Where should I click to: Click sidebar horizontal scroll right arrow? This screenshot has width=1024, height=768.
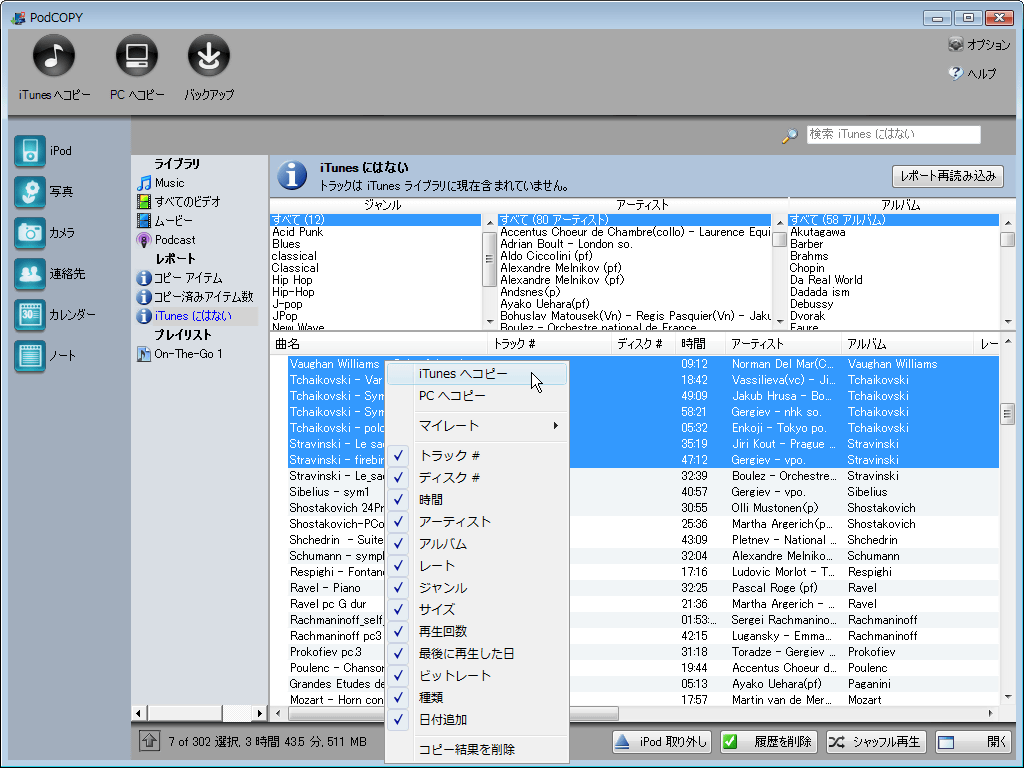[260, 713]
